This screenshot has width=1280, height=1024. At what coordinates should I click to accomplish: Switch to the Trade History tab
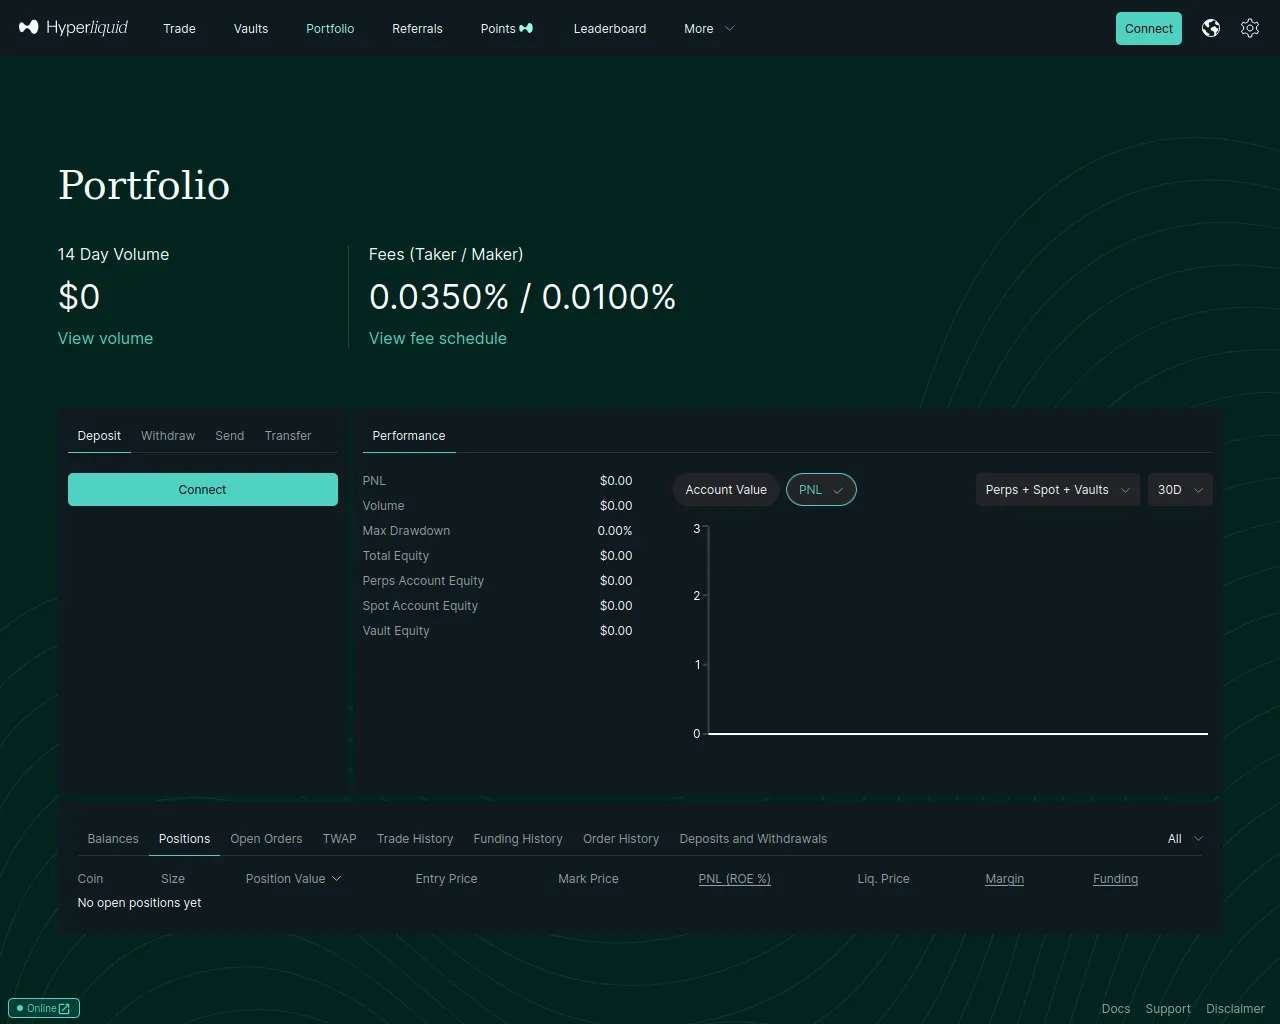pyautogui.click(x=415, y=839)
